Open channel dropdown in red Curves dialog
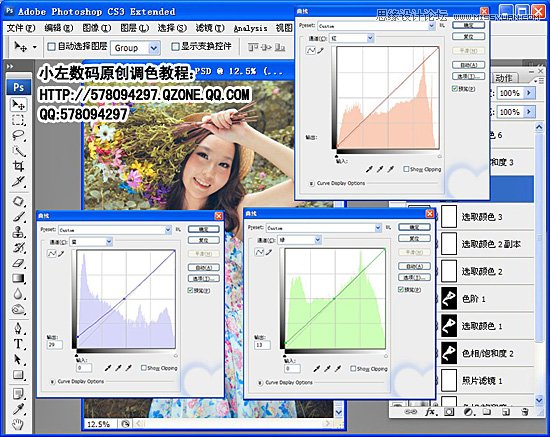This screenshot has width=550, height=437. pyautogui.click(x=370, y=38)
